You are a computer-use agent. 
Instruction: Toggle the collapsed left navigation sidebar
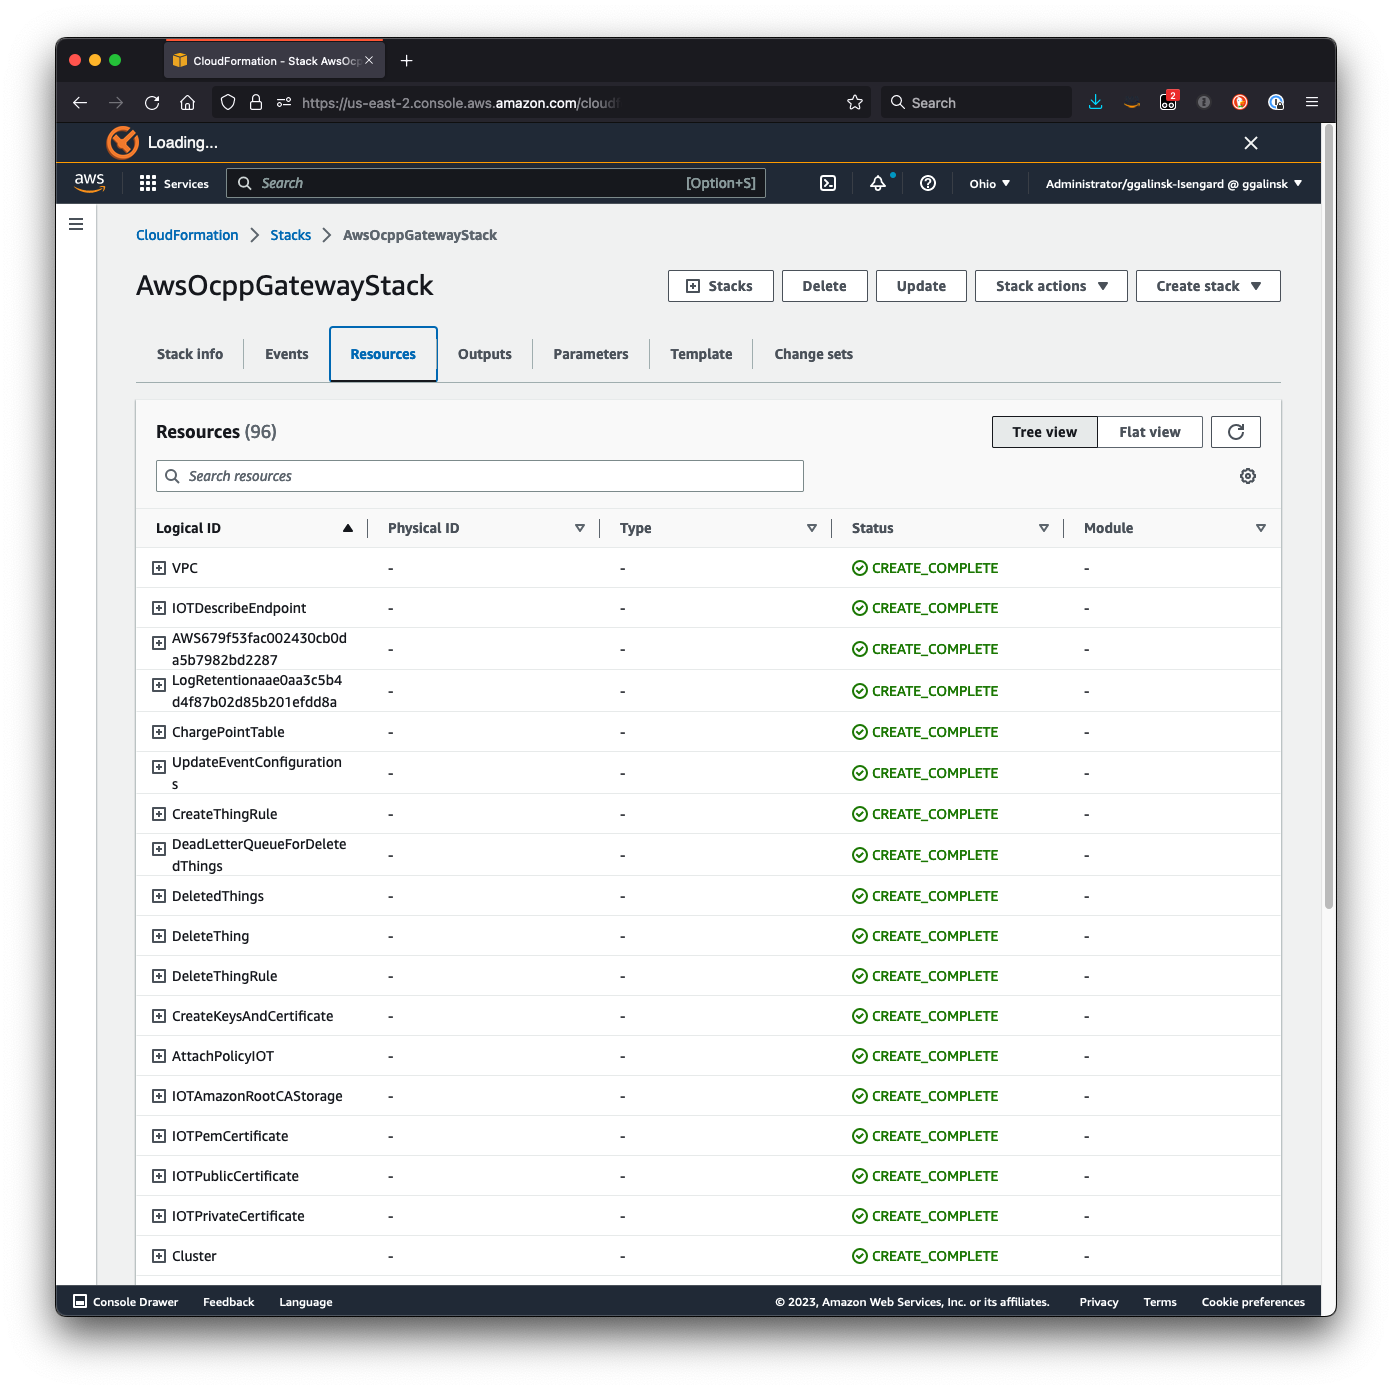coord(76,224)
